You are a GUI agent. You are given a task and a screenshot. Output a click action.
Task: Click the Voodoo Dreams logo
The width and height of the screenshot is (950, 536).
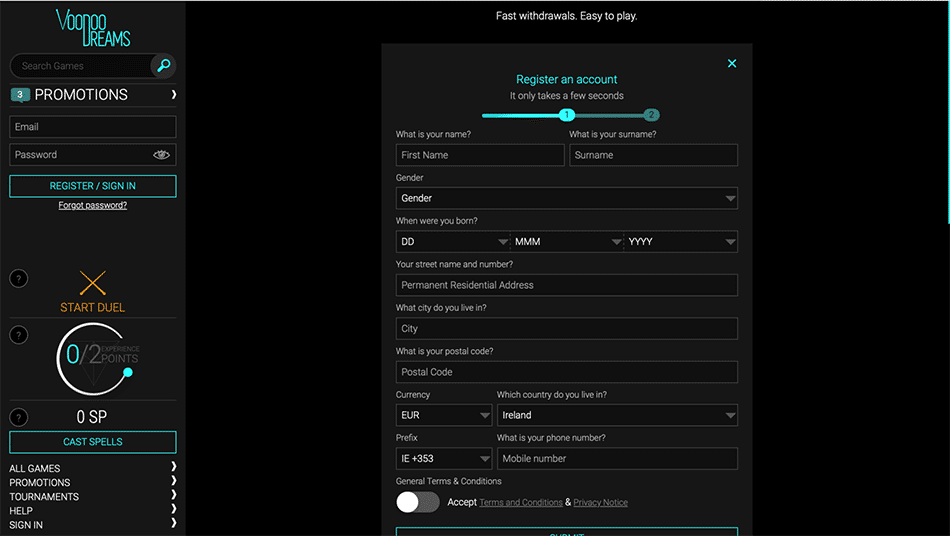click(93, 28)
